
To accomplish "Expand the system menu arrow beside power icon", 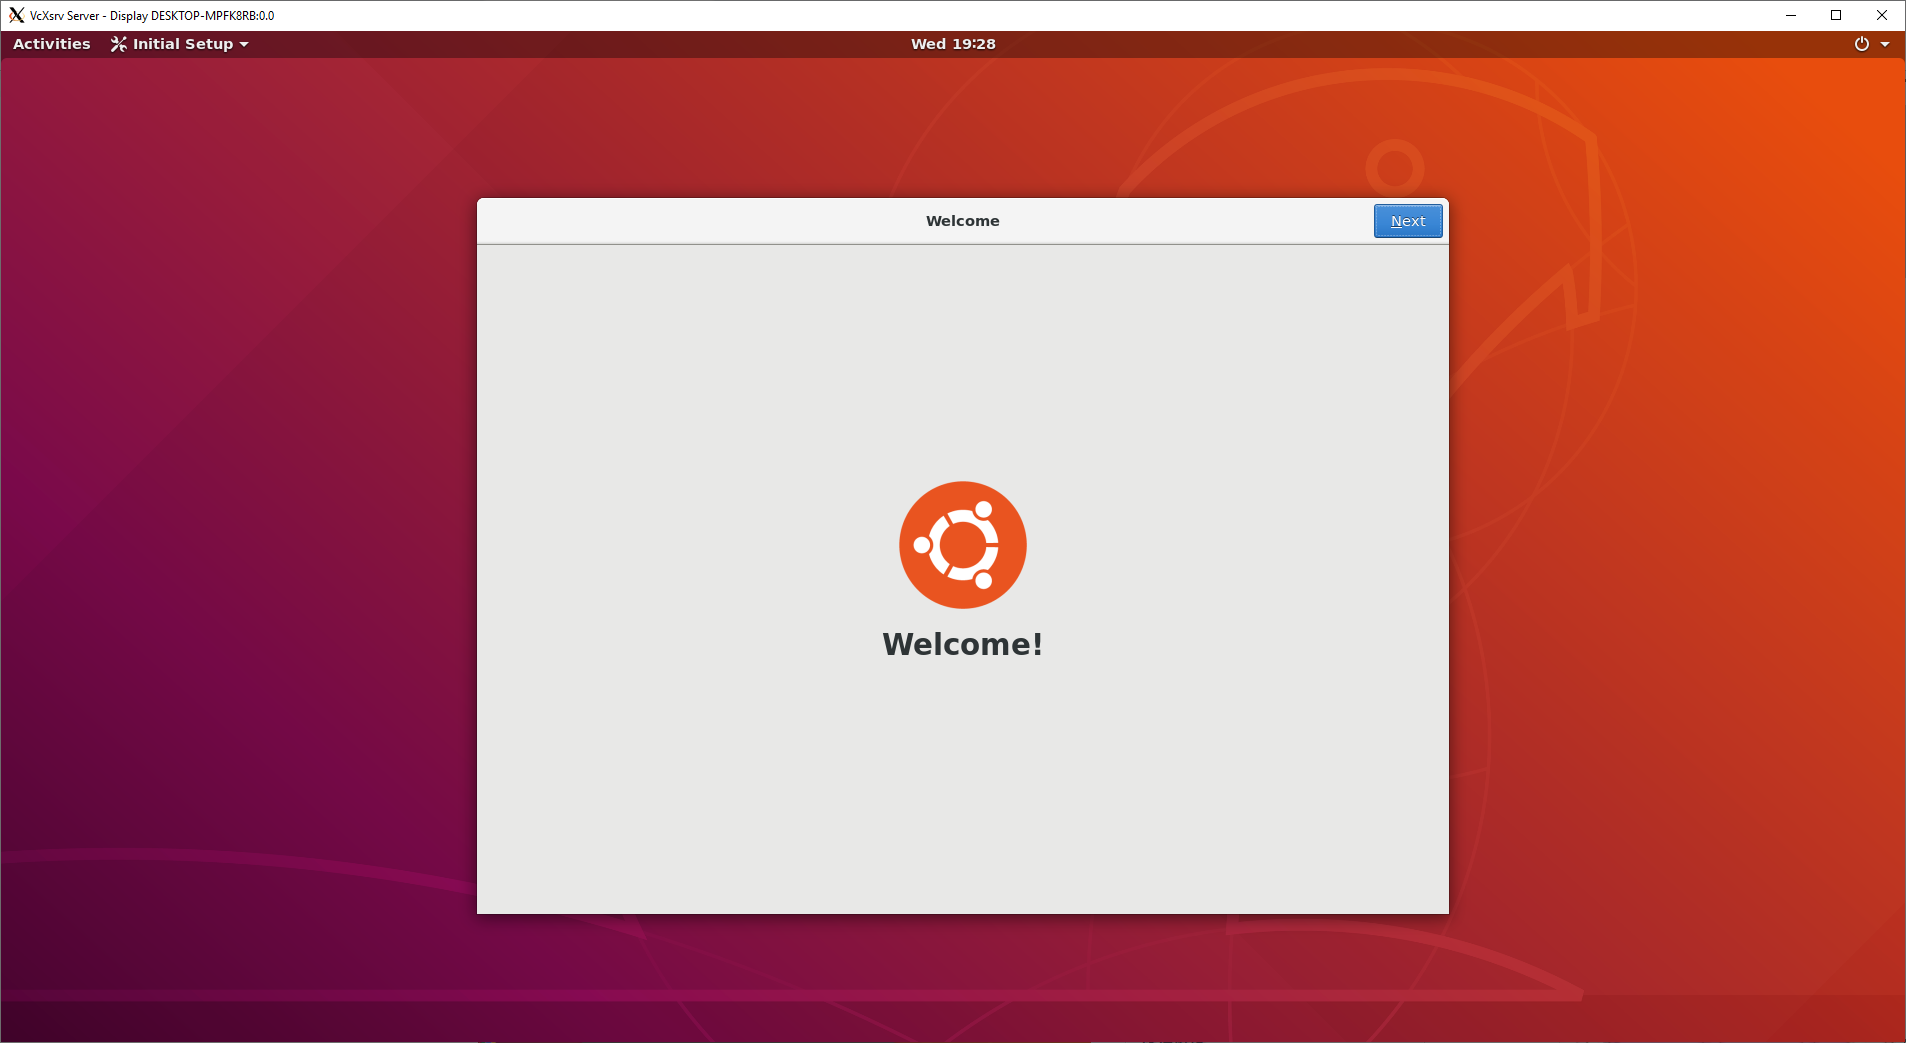I will click(1885, 45).
